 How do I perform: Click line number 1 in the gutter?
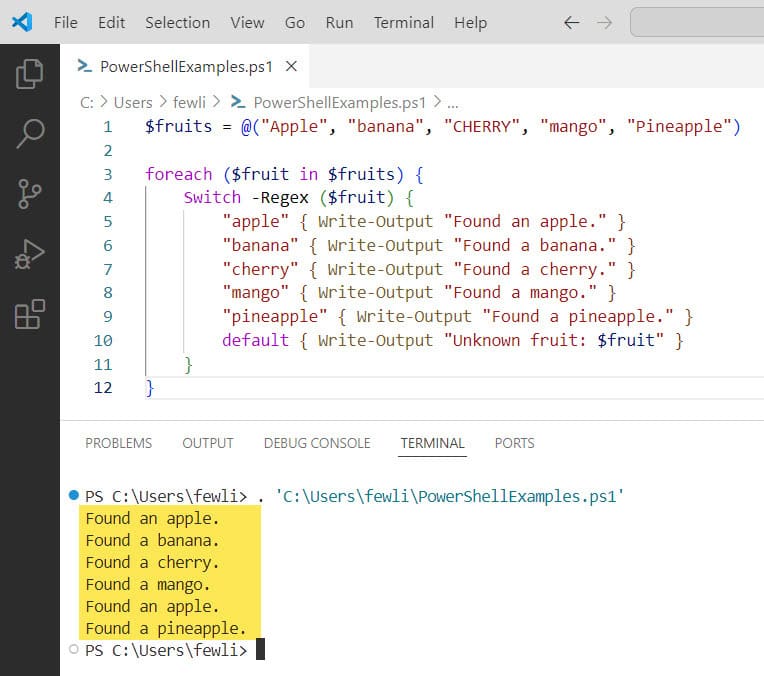(x=108, y=127)
